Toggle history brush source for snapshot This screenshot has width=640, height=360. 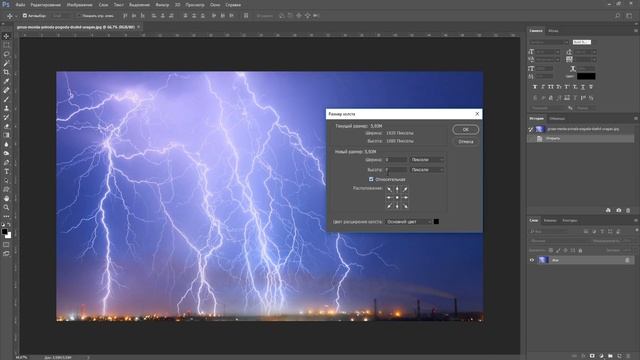point(531,129)
